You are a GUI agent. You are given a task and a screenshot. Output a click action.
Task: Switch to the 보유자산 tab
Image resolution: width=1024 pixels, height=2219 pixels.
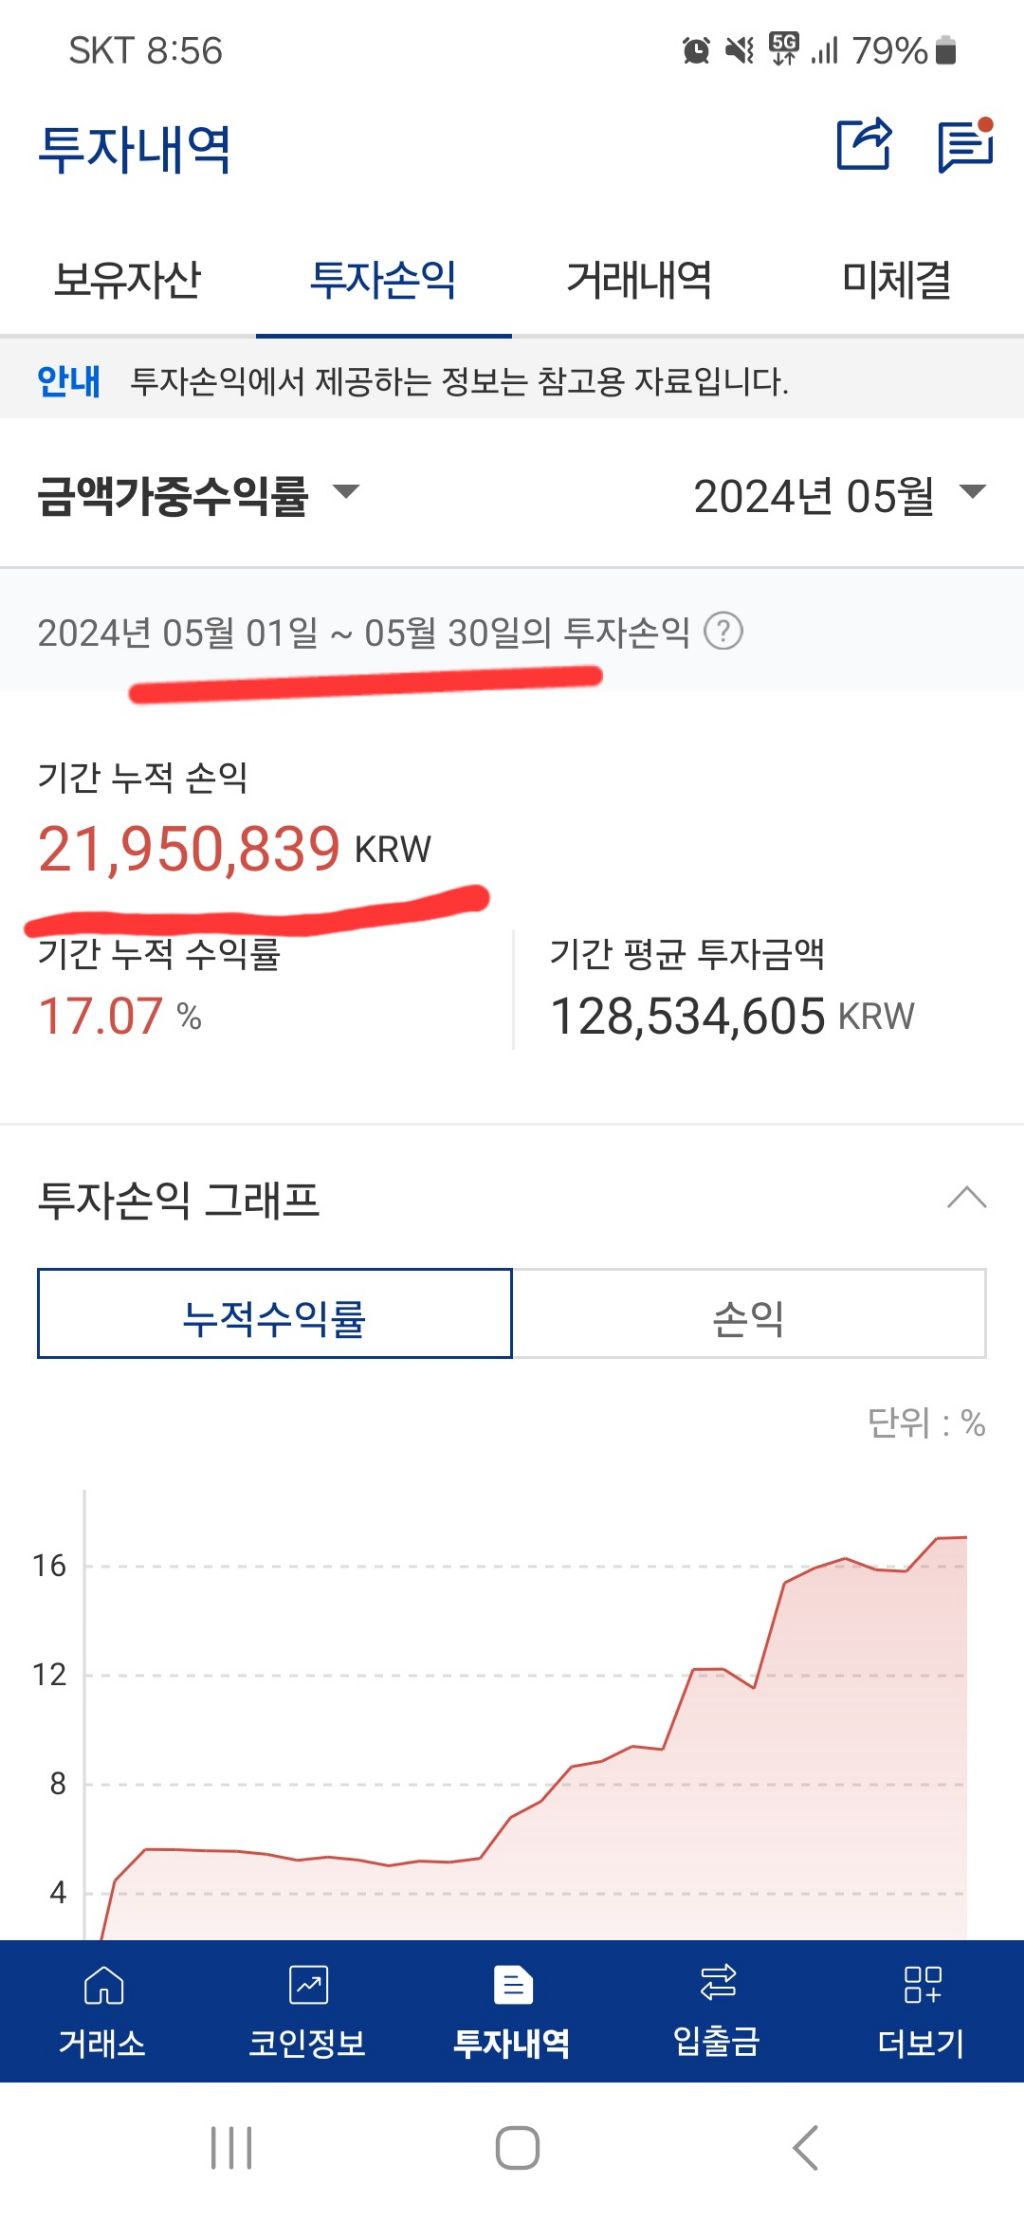[128, 280]
